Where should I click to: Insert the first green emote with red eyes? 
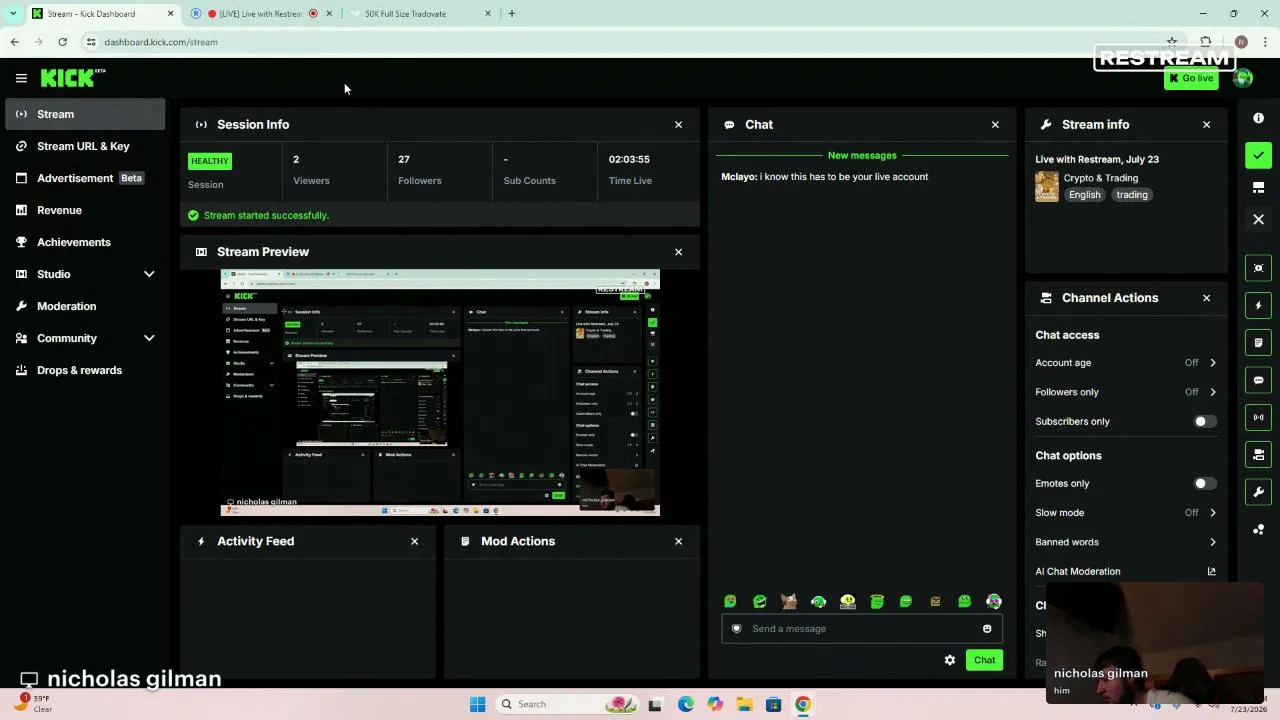click(730, 602)
